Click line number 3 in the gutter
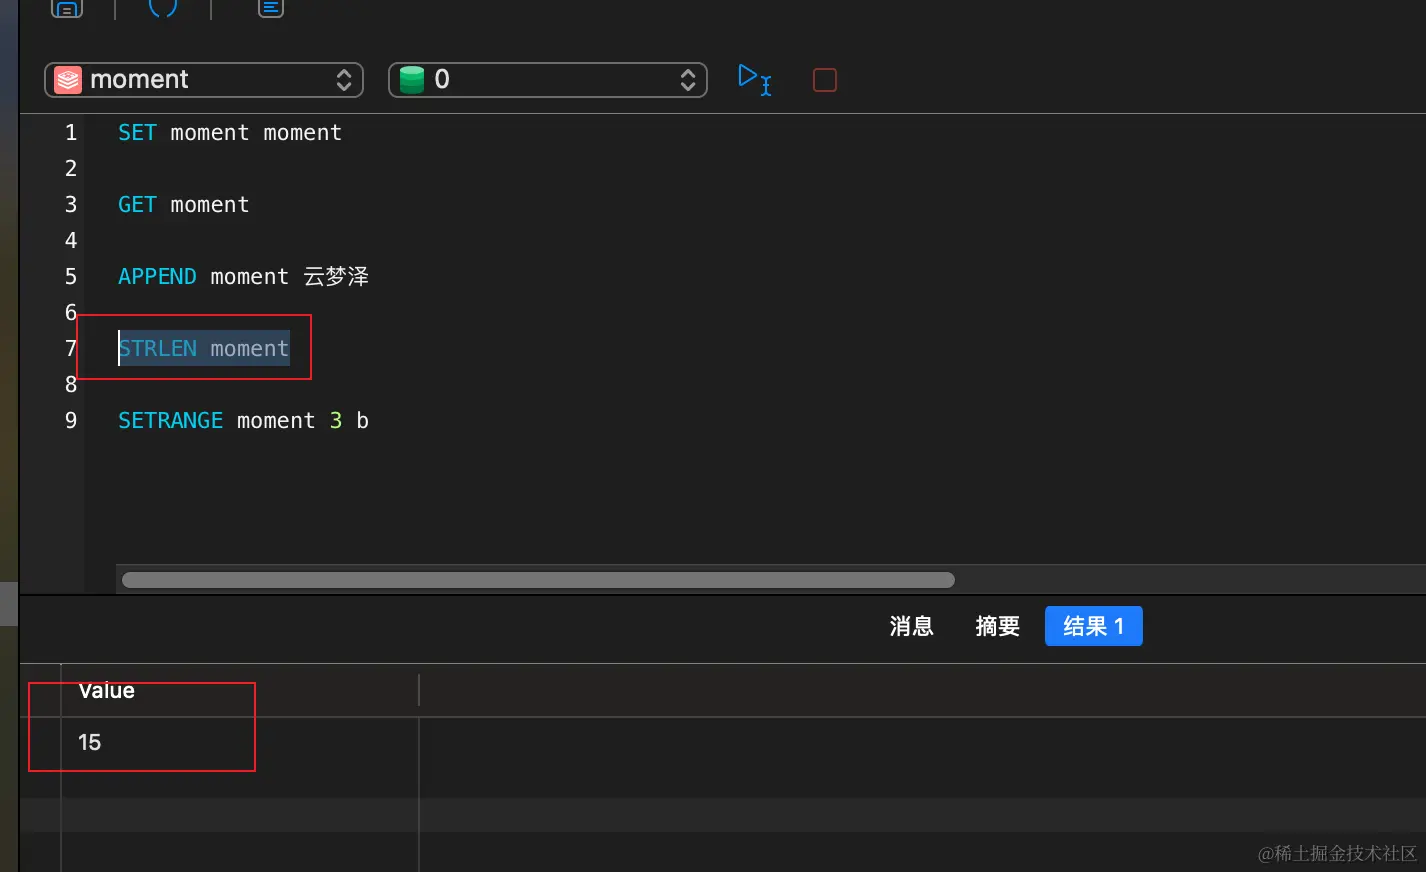 (71, 205)
